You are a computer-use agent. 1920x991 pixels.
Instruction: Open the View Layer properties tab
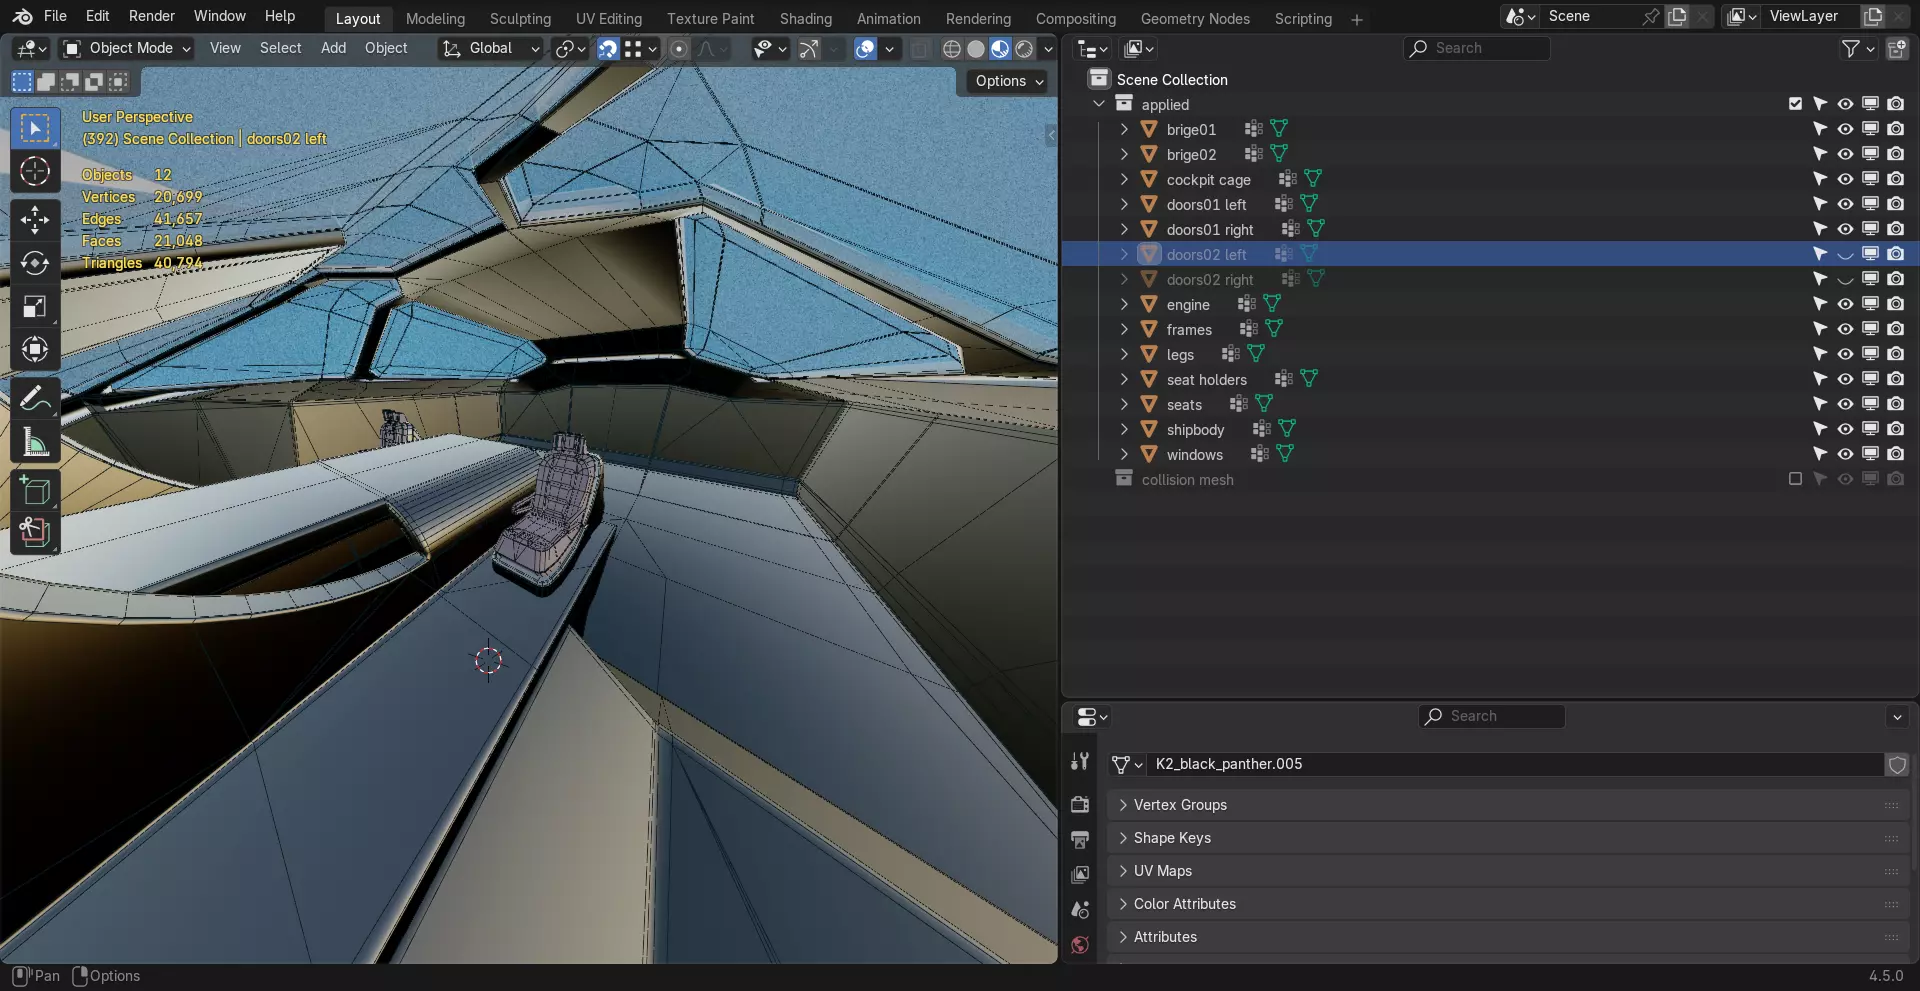click(1080, 874)
